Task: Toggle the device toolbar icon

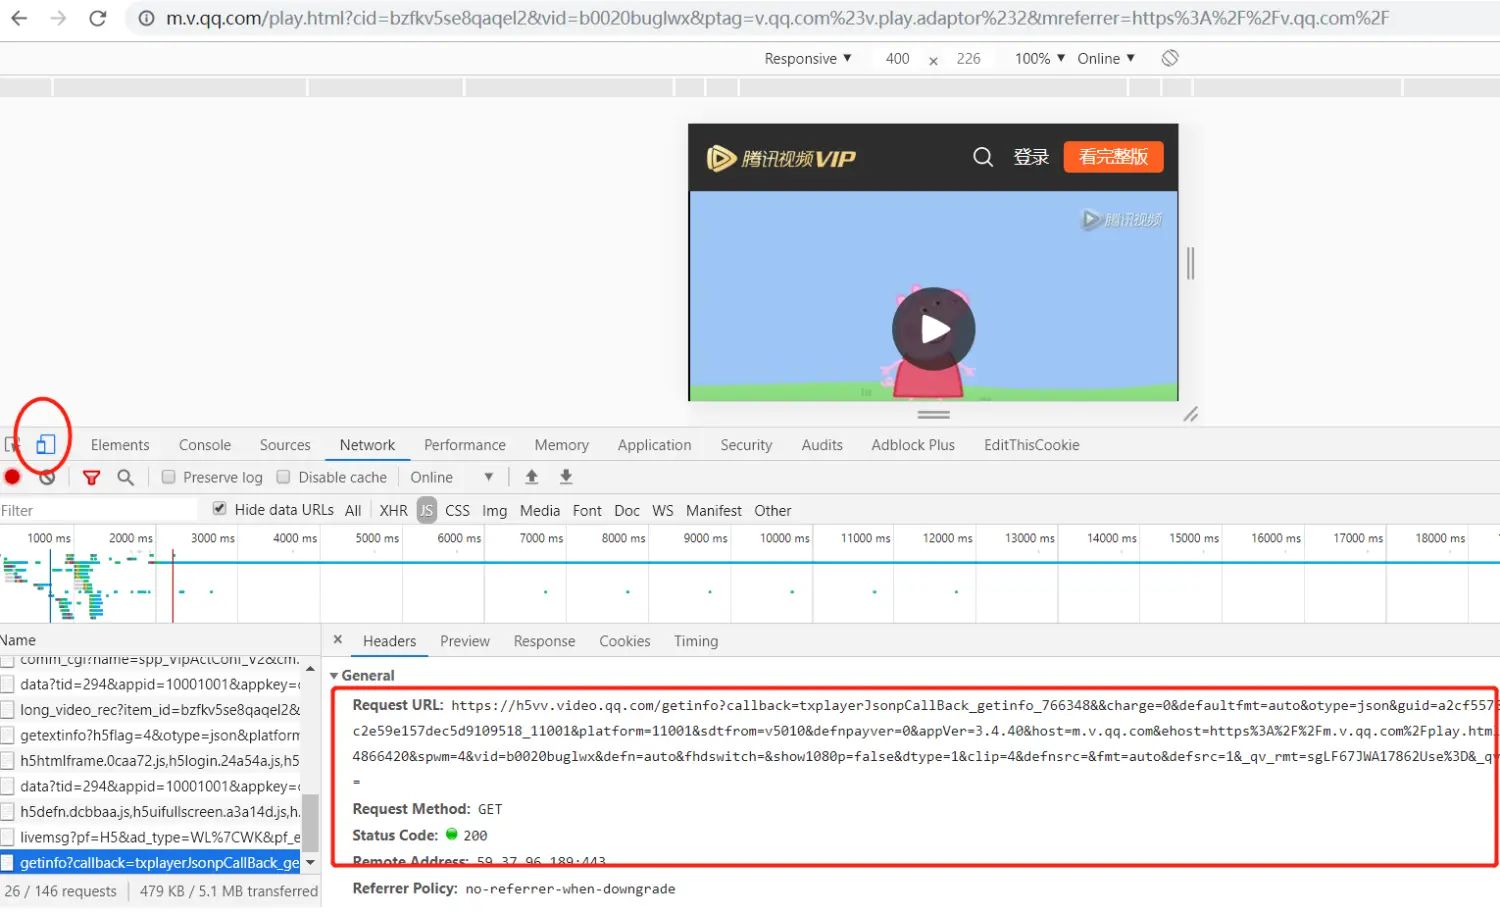Action: click(x=45, y=445)
